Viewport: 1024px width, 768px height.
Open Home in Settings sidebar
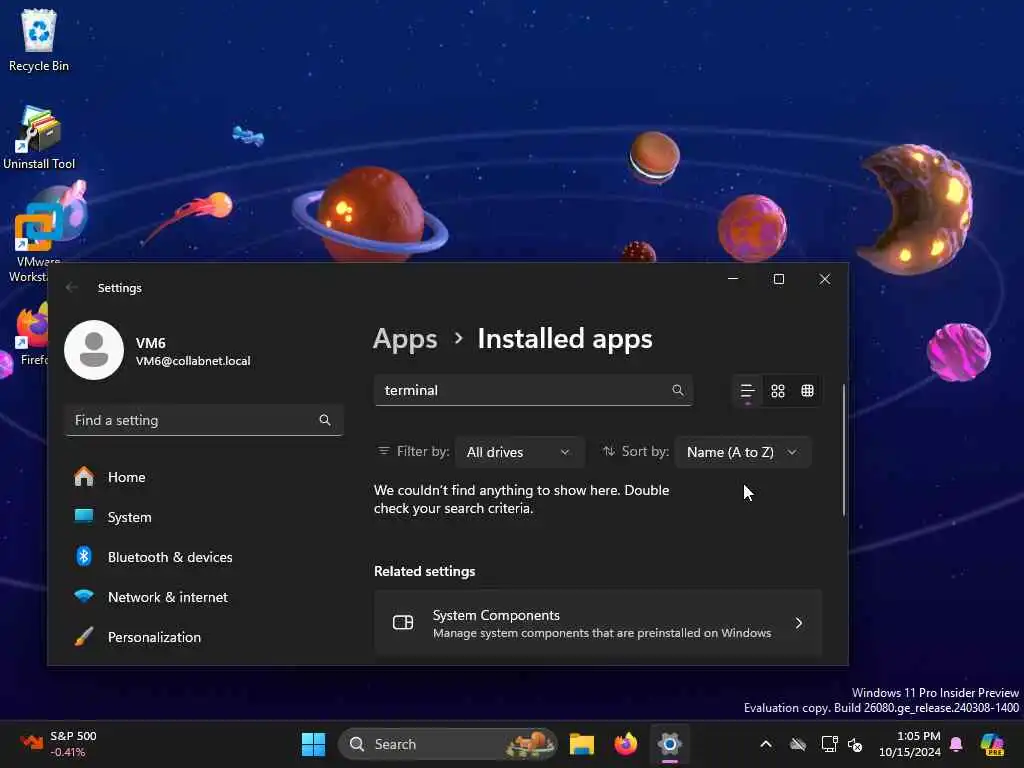(x=204, y=477)
